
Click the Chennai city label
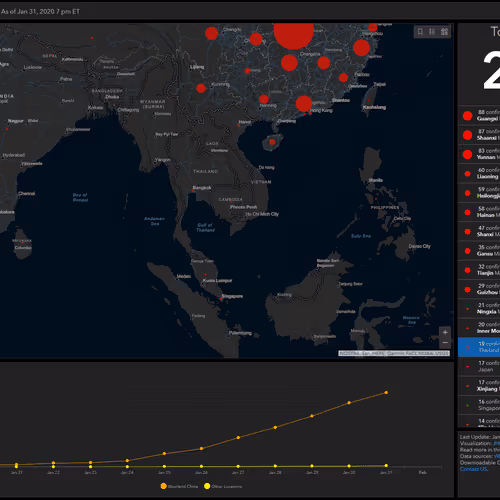pyautogui.click(x=27, y=193)
